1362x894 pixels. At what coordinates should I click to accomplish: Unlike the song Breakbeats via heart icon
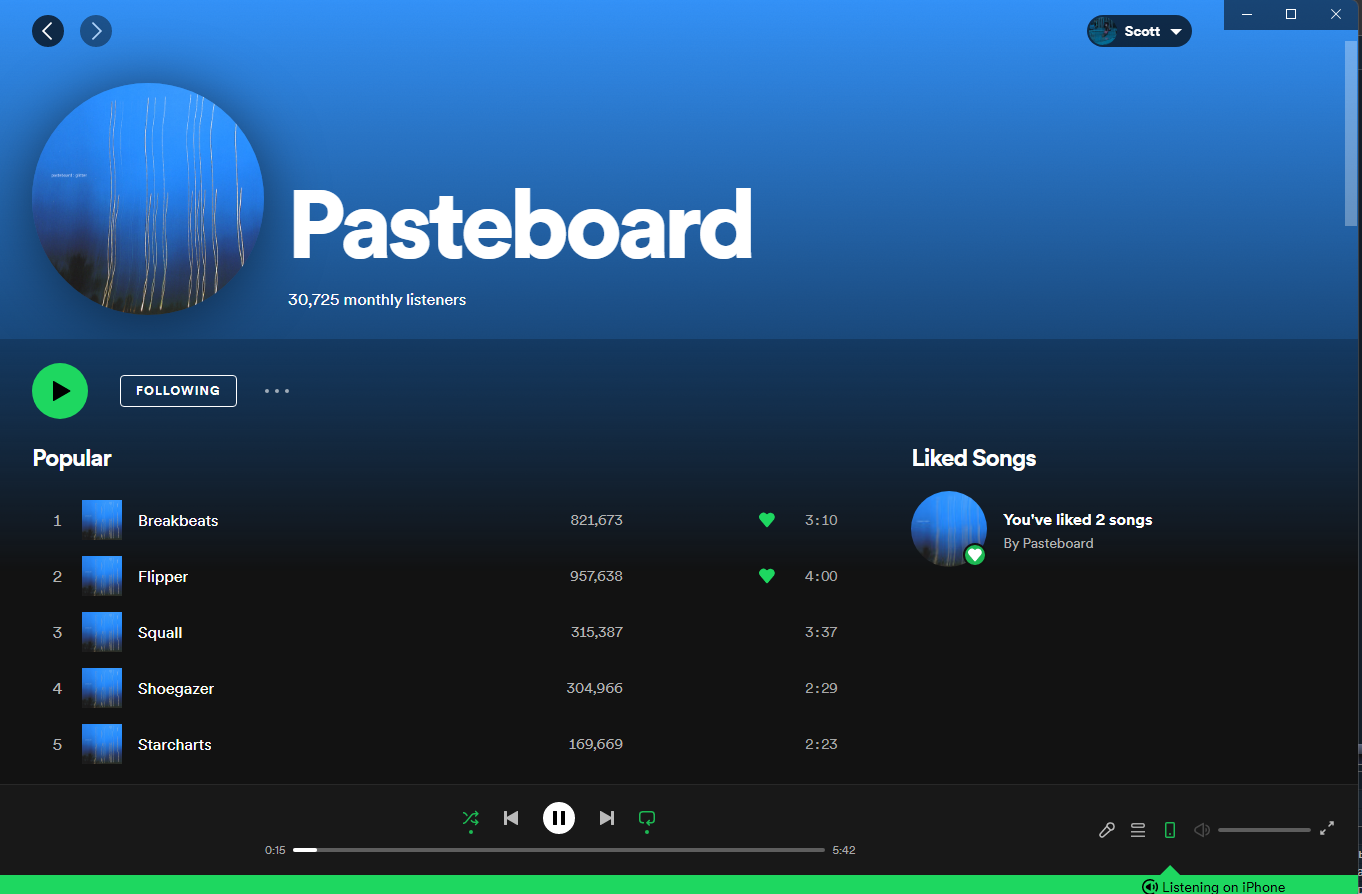(767, 520)
